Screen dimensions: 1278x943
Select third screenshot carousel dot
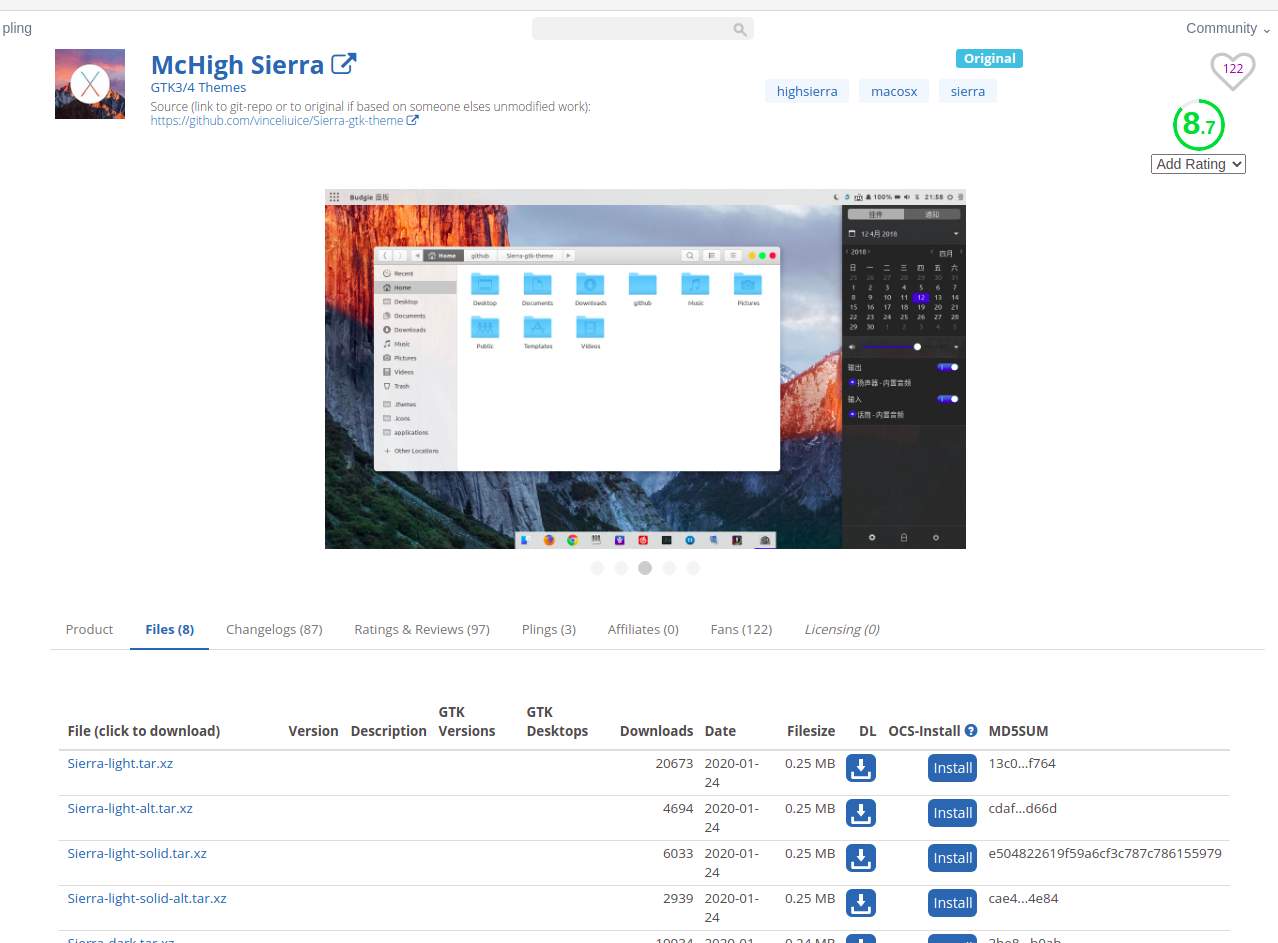[x=645, y=568]
